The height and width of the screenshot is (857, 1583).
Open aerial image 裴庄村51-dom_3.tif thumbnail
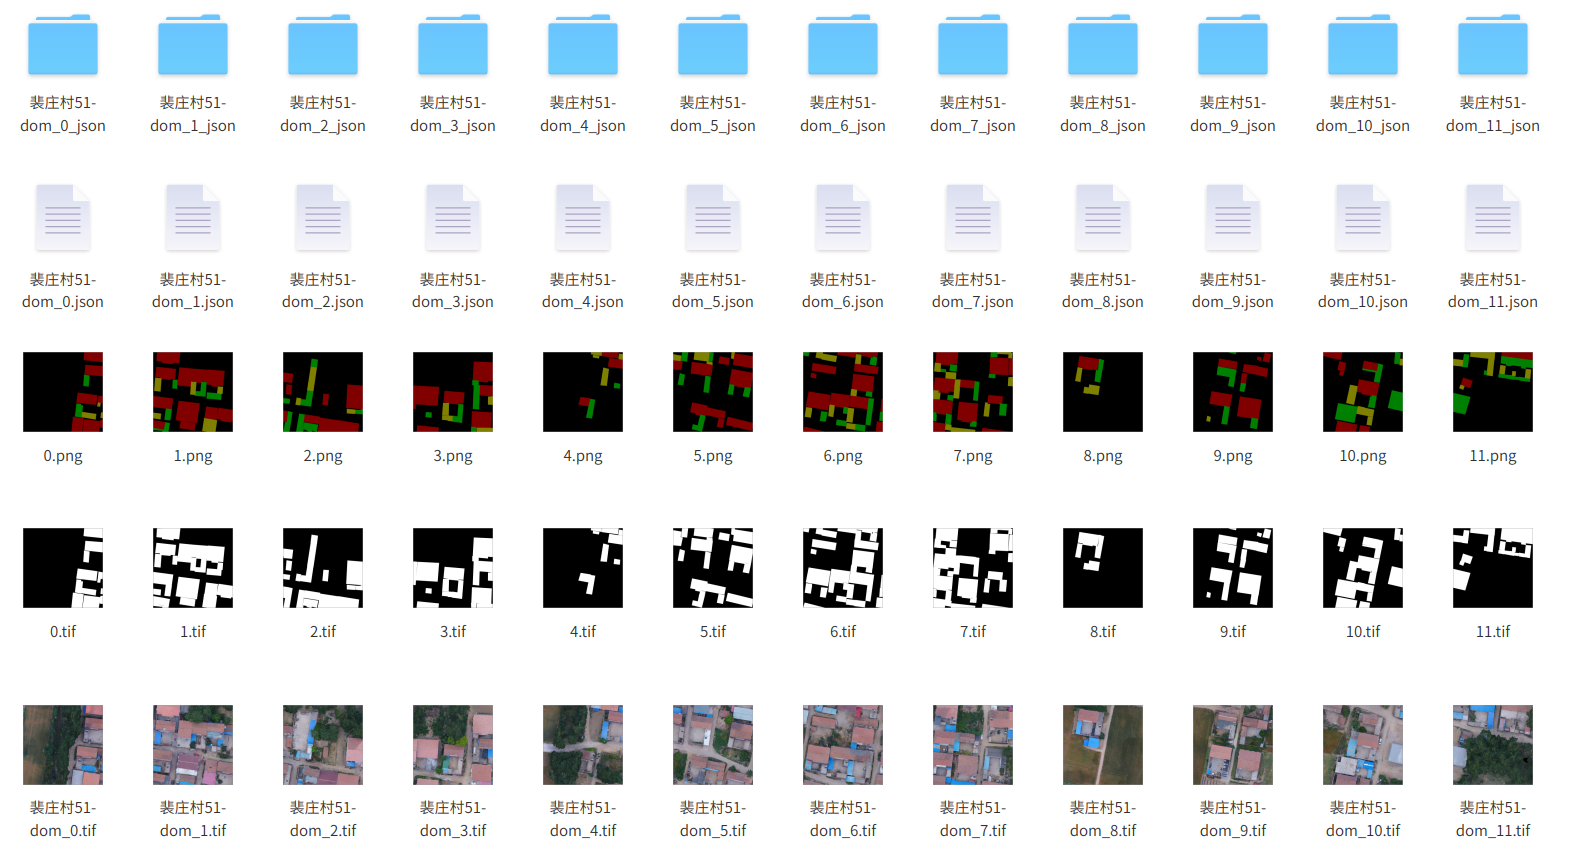click(453, 745)
